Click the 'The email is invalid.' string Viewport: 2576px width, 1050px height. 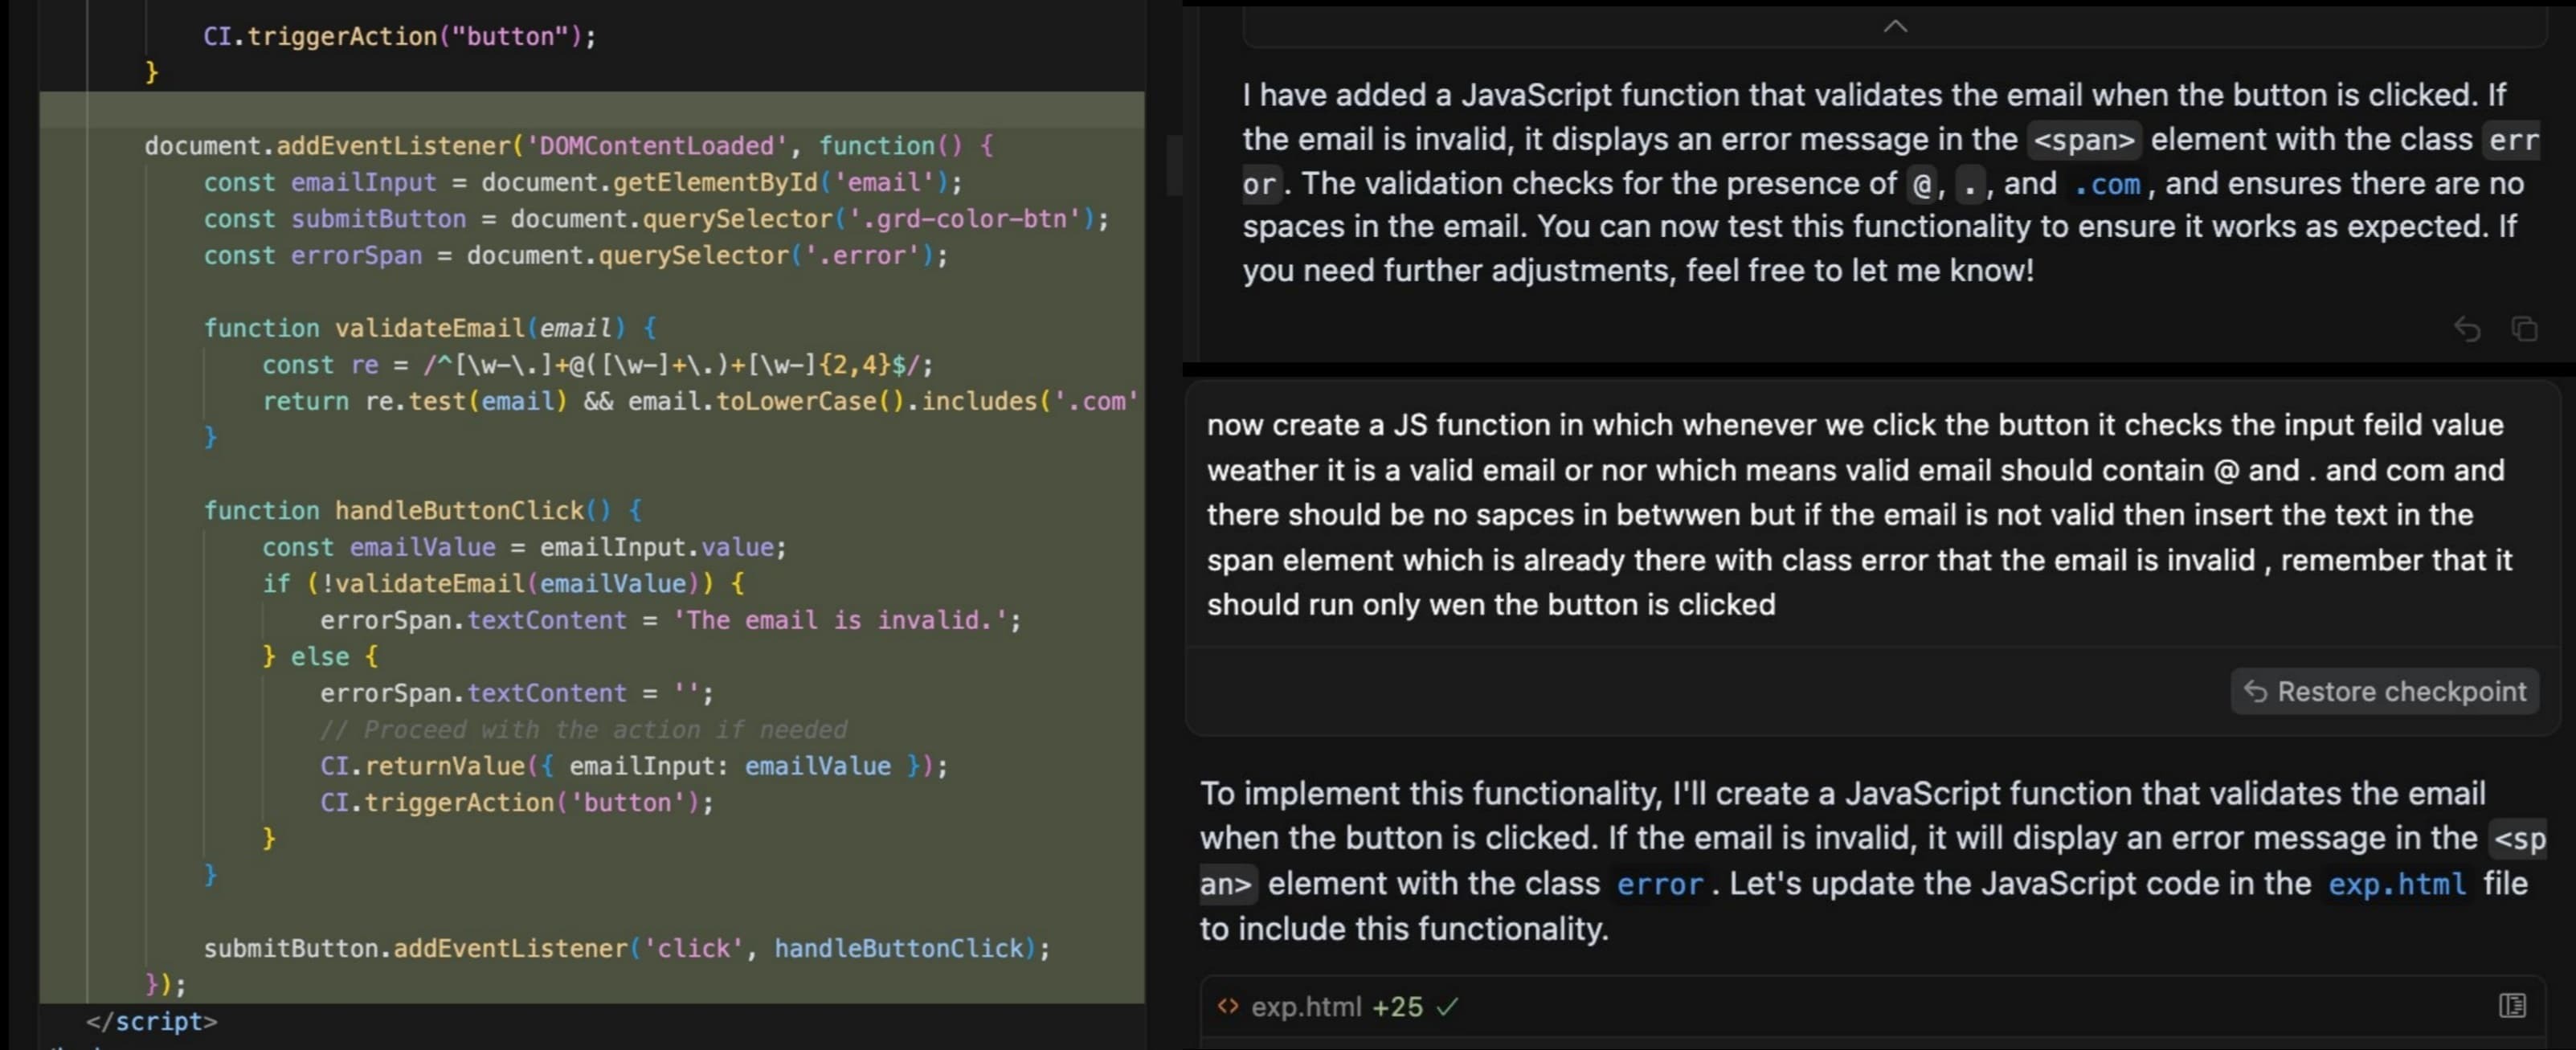click(840, 620)
